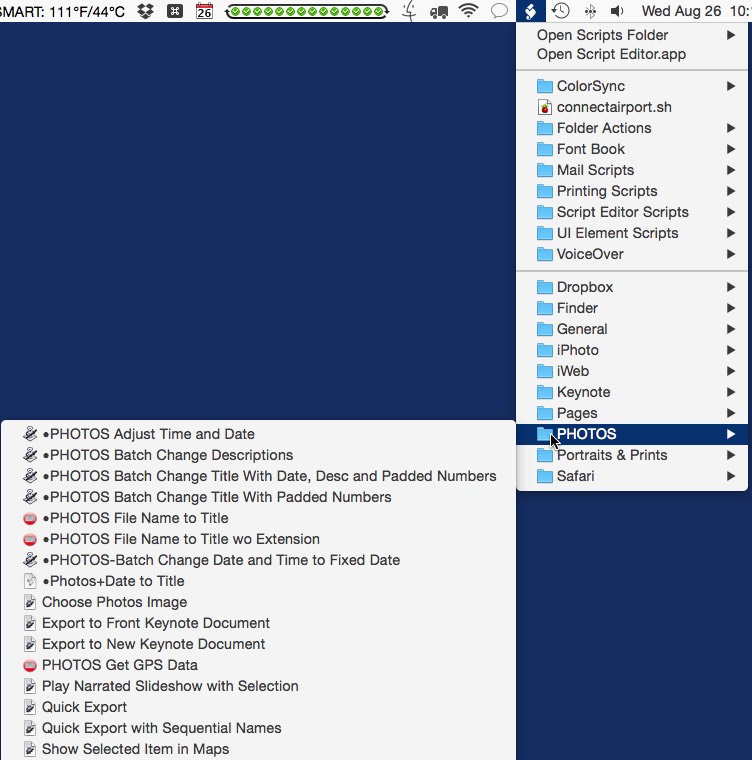Run Export to New Keynote Document
Image resolution: width=752 pixels, height=760 pixels.
pyautogui.click(x=258, y=644)
